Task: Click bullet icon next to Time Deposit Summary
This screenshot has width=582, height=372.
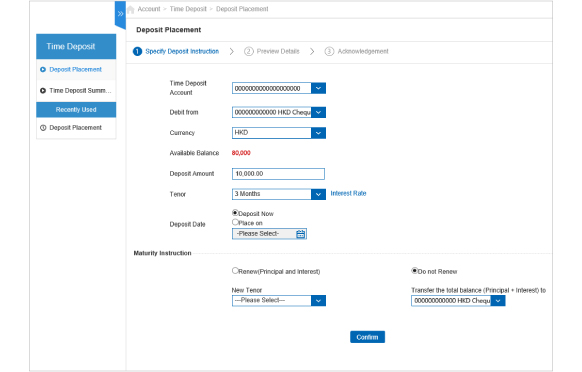Action: pos(43,91)
